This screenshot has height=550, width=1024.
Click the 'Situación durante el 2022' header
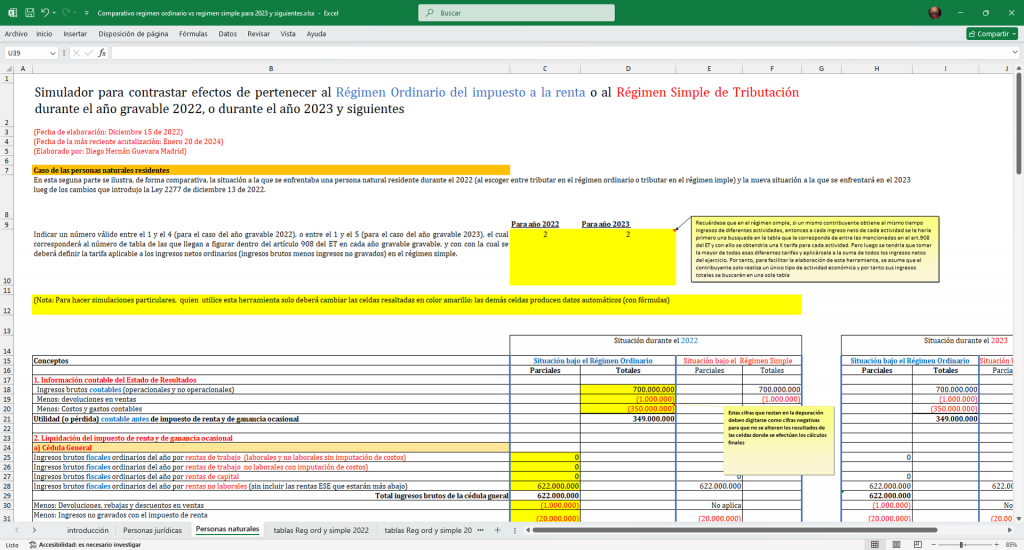tap(656, 340)
